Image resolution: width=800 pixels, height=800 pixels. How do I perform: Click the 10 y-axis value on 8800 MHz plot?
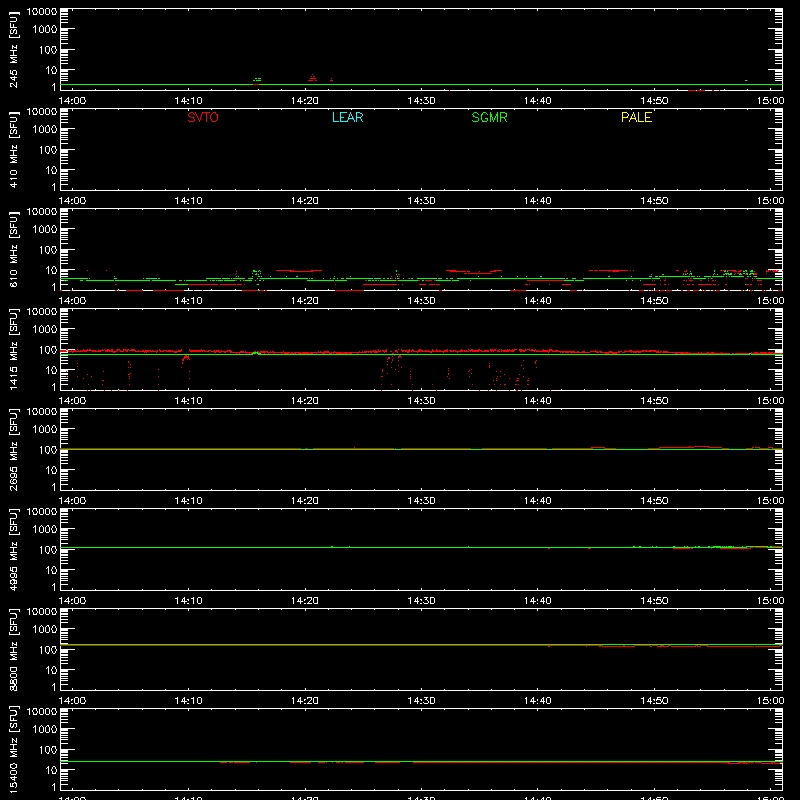pos(51,670)
